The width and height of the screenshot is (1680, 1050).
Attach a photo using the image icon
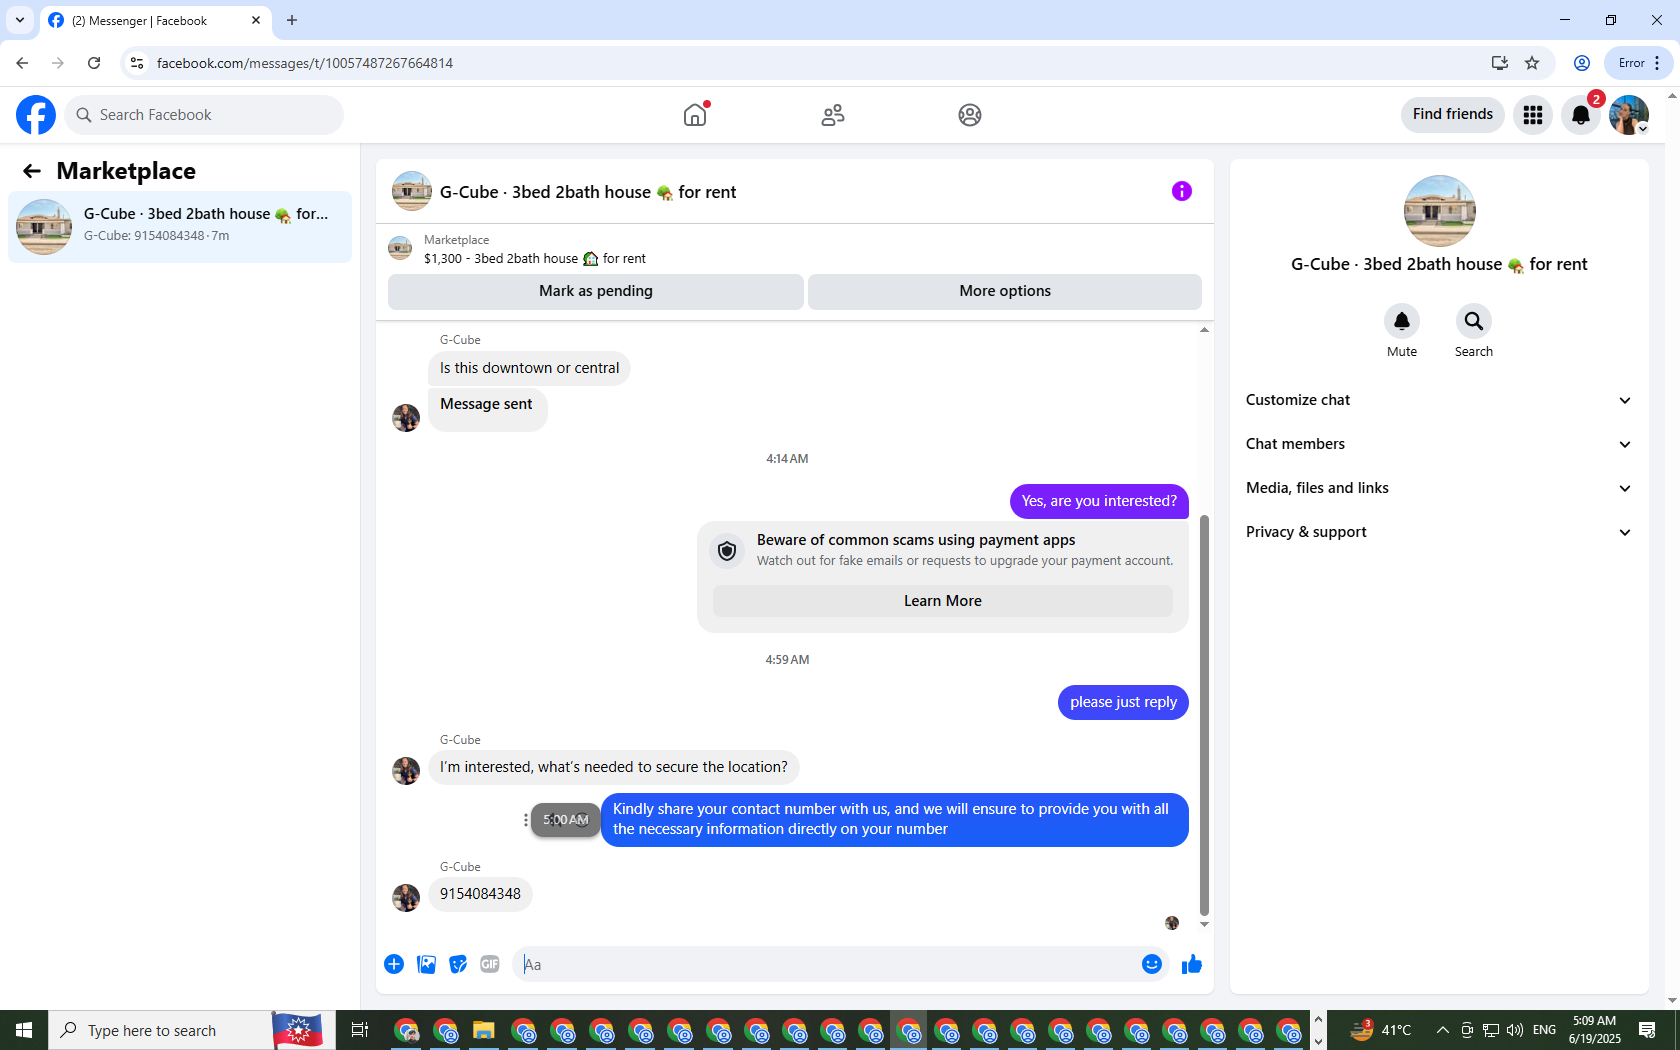[426, 964]
